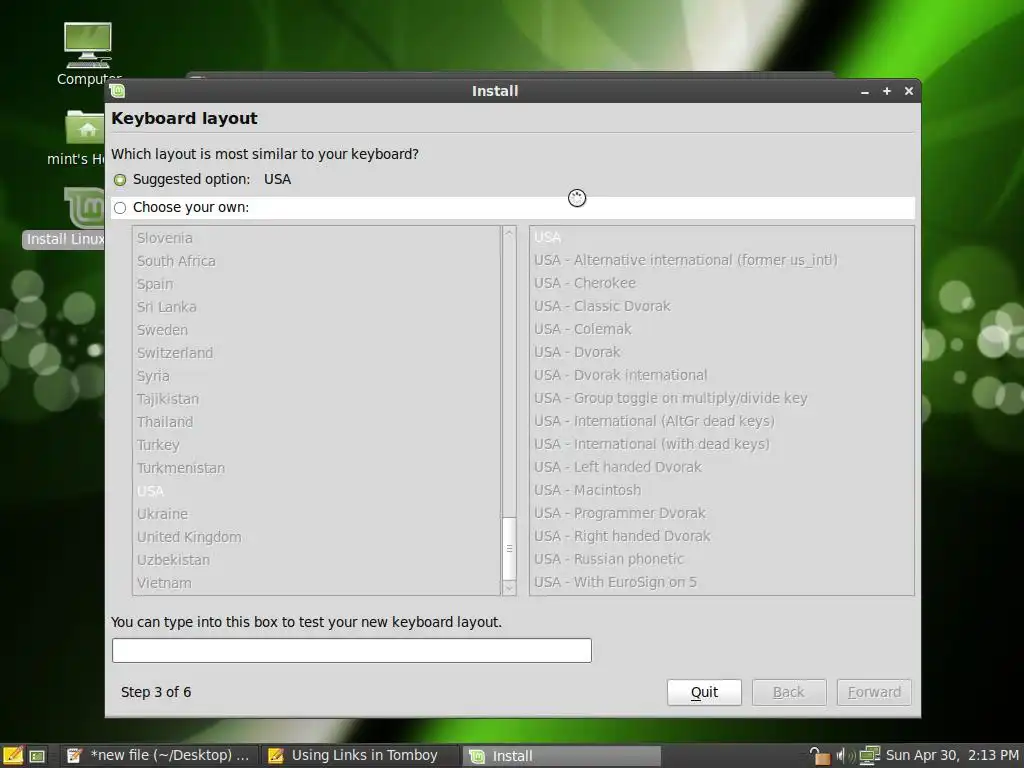Viewport: 1024px width, 768px height.
Task: Open the Computer desktop icon
Action: 88,46
